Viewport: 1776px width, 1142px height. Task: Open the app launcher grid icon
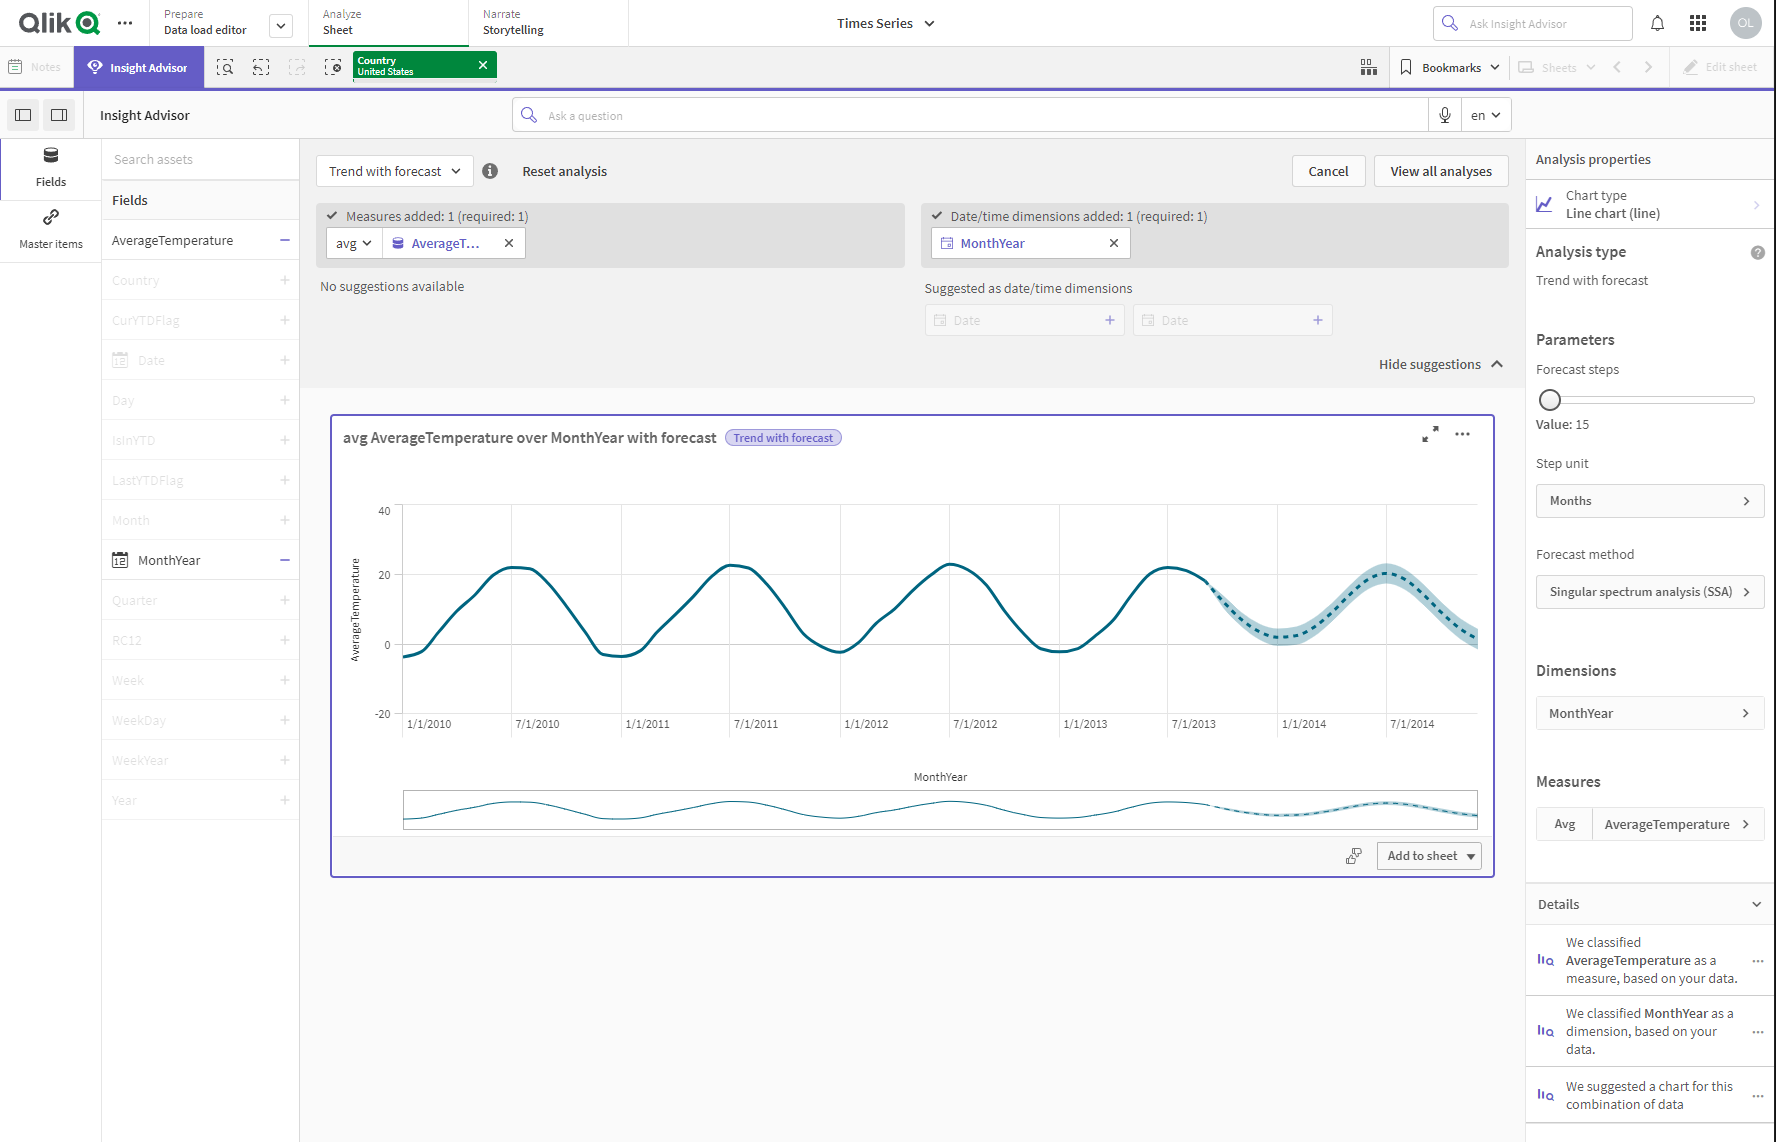coord(1698,23)
